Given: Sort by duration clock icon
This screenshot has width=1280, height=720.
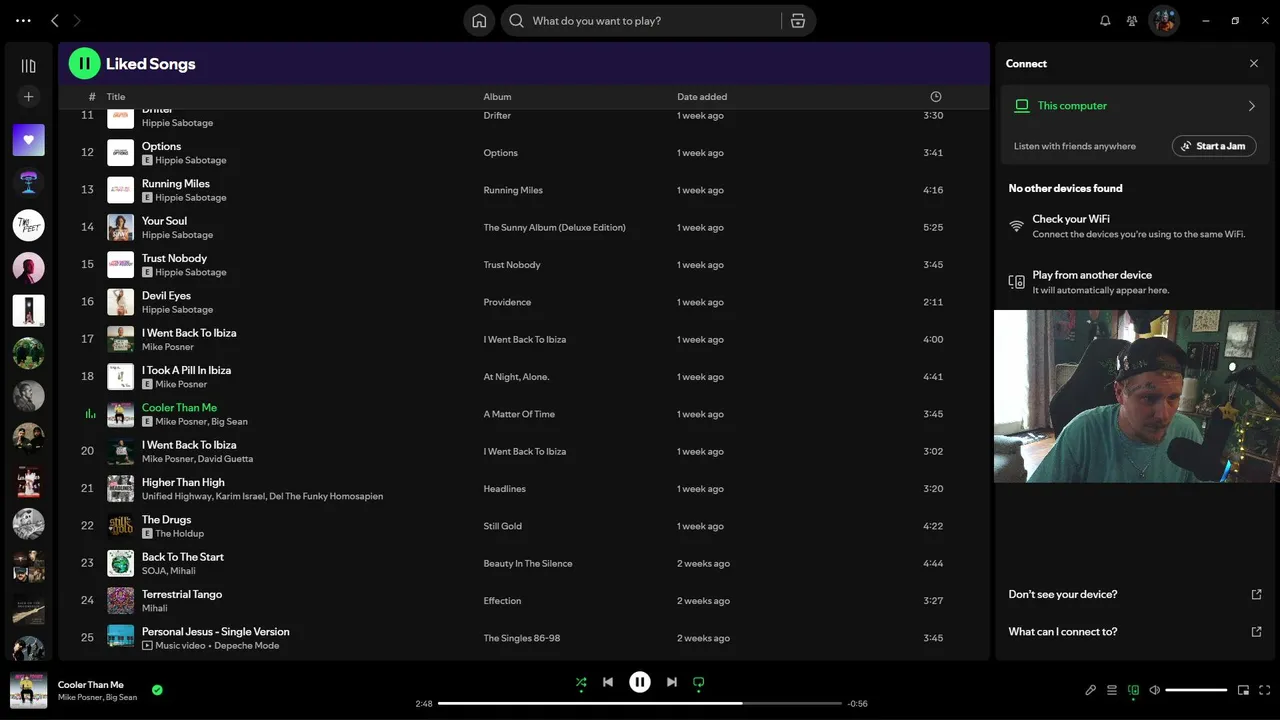Looking at the screenshot, I should coord(936,97).
